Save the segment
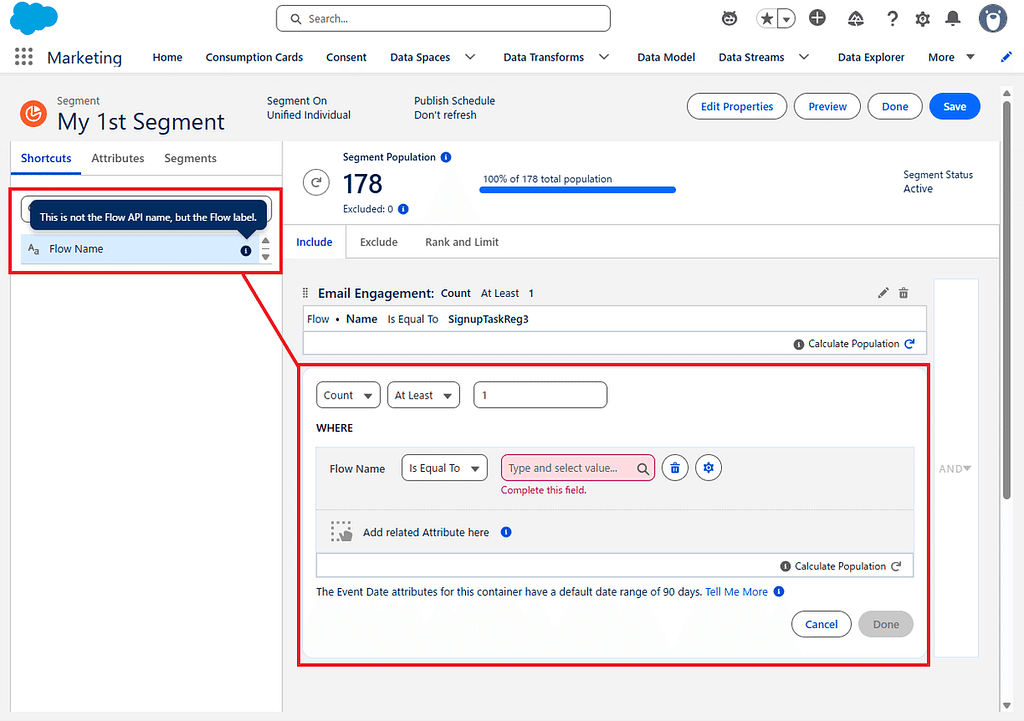 (x=954, y=106)
